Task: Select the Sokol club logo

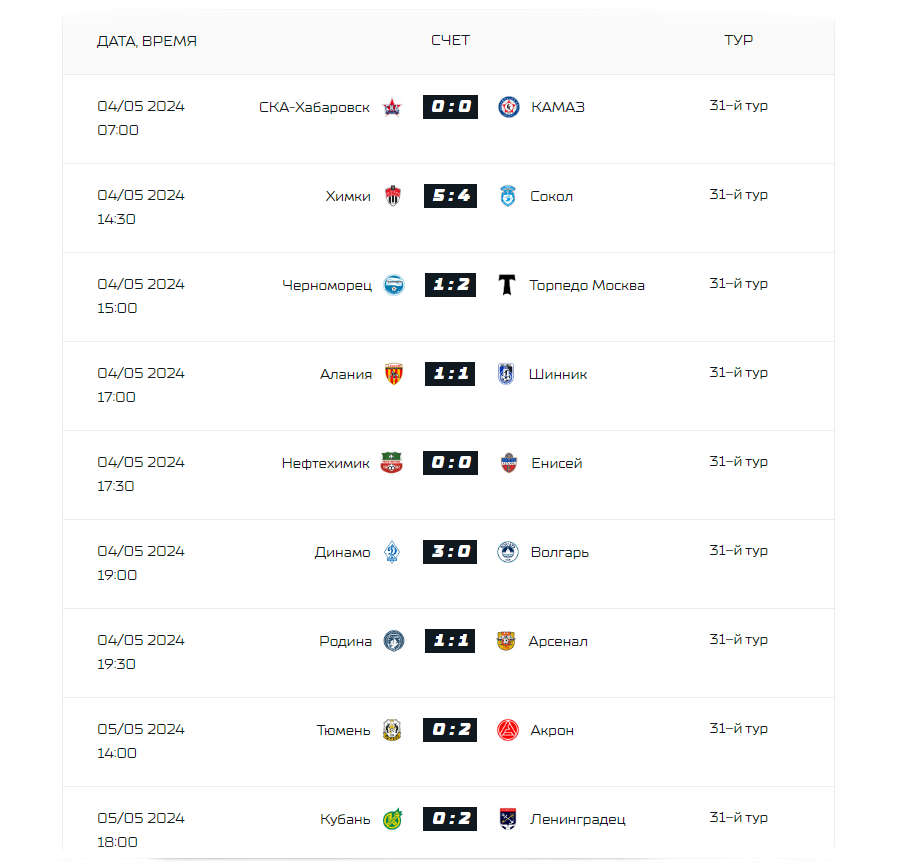Action: tap(508, 196)
